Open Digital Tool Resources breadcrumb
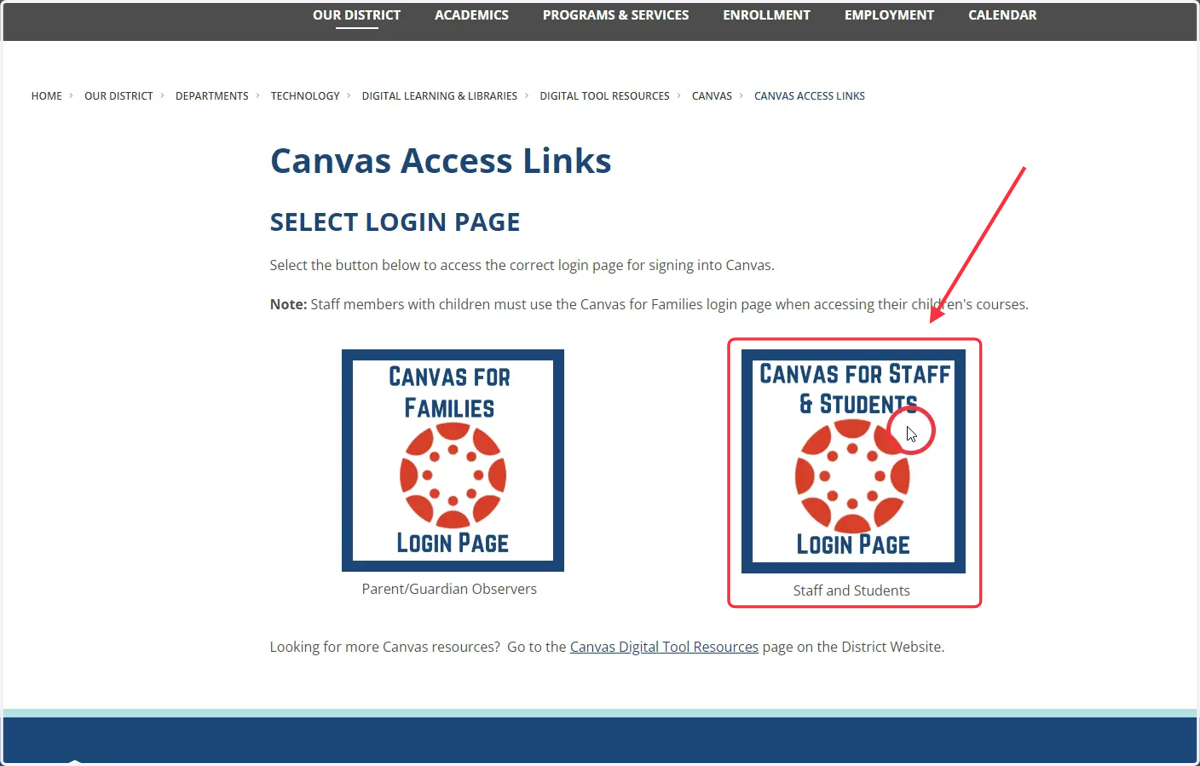 click(x=605, y=96)
